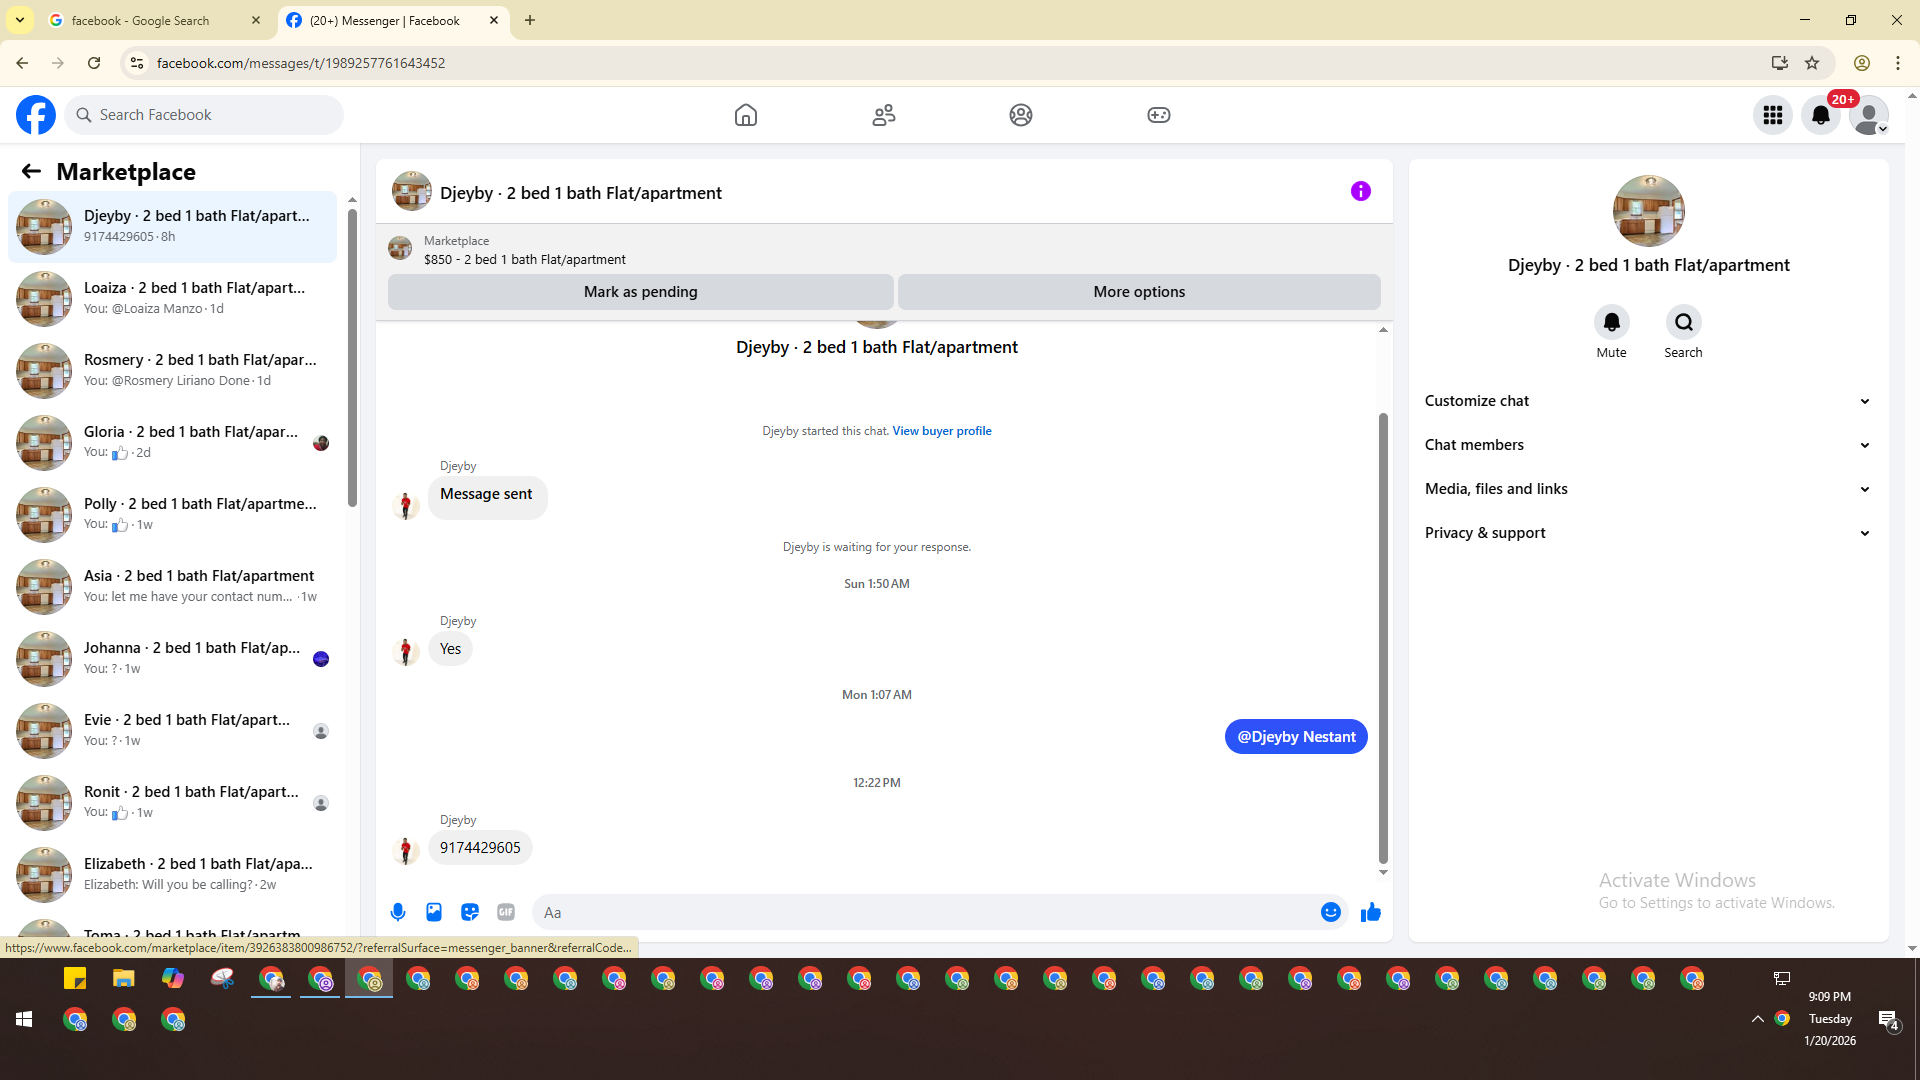Install the app via the address bar icon
Image resolution: width=1920 pixels, height=1080 pixels.
[x=1780, y=63]
